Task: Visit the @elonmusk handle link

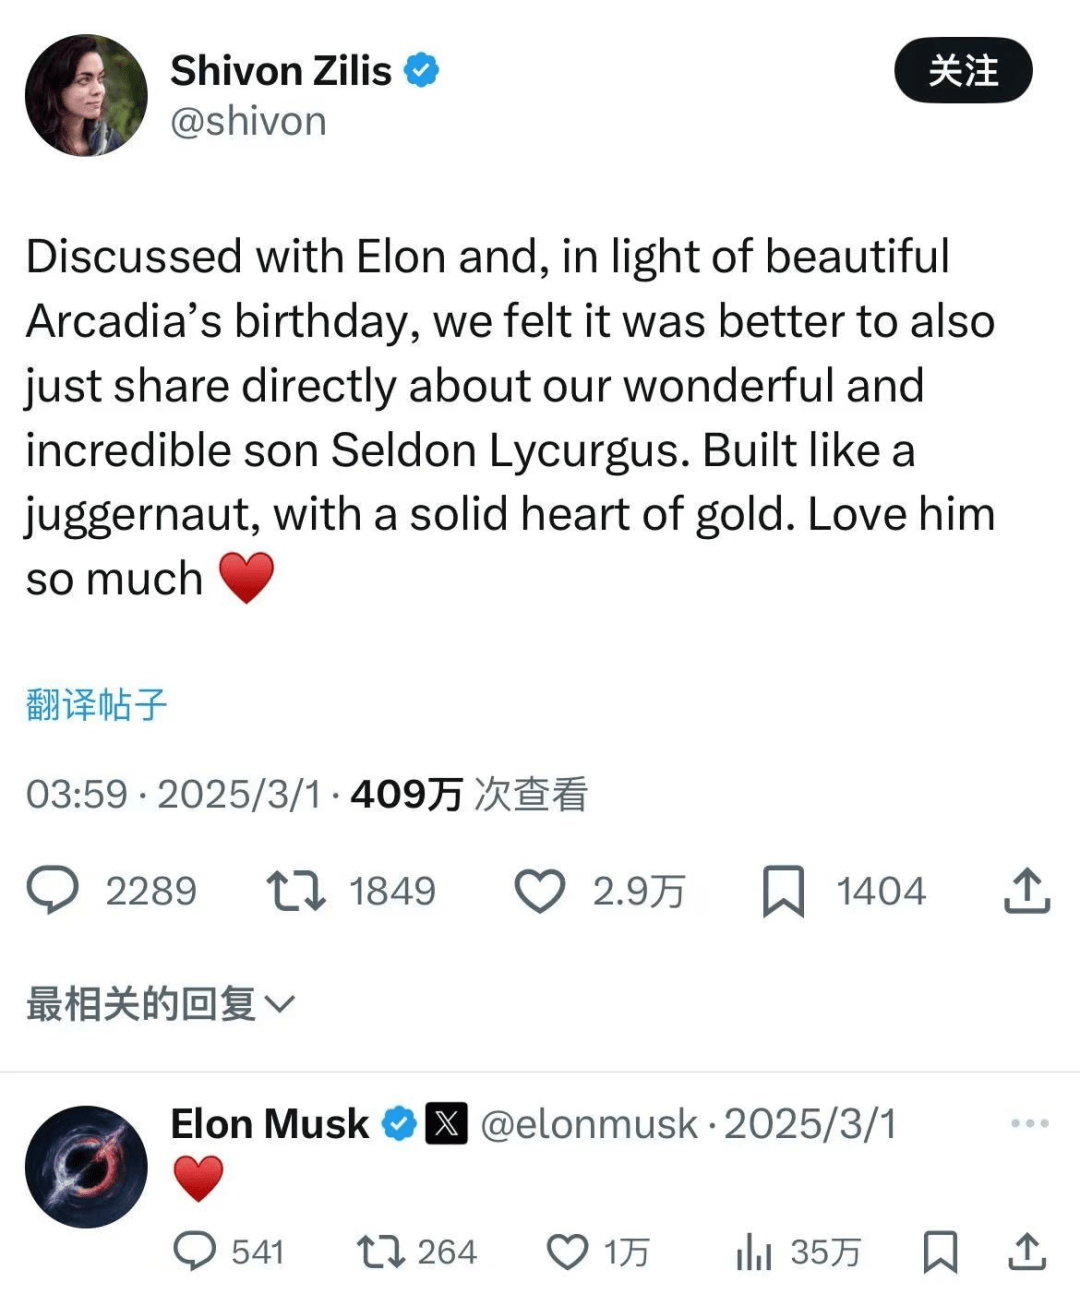Action: coord(589,1124)
